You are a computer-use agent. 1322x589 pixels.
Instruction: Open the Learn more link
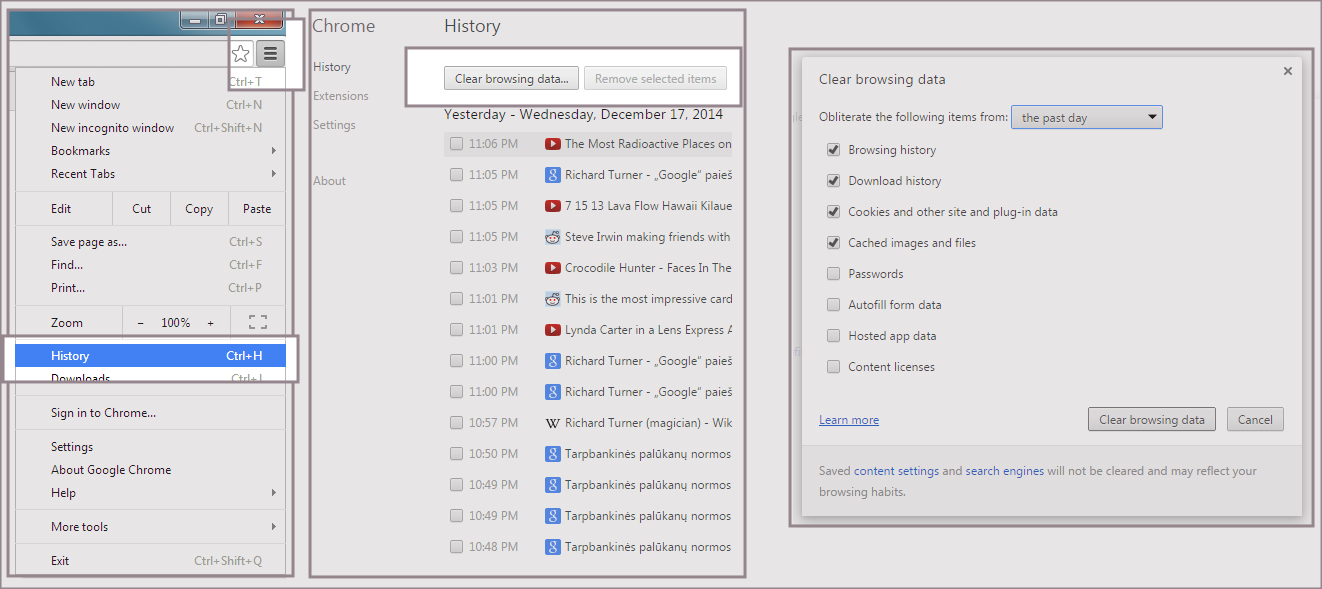pos(849,420)
